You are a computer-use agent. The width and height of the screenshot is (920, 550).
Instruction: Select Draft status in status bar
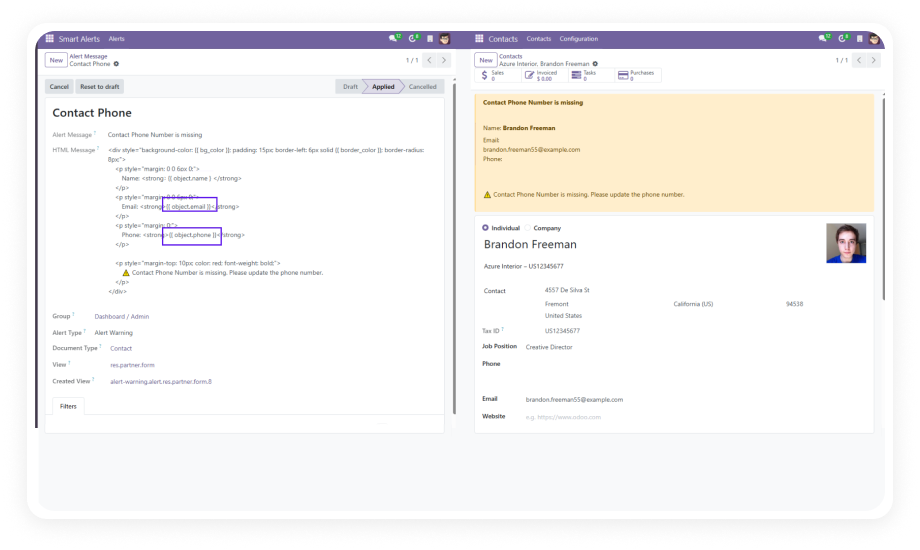(x=350, y=86)
